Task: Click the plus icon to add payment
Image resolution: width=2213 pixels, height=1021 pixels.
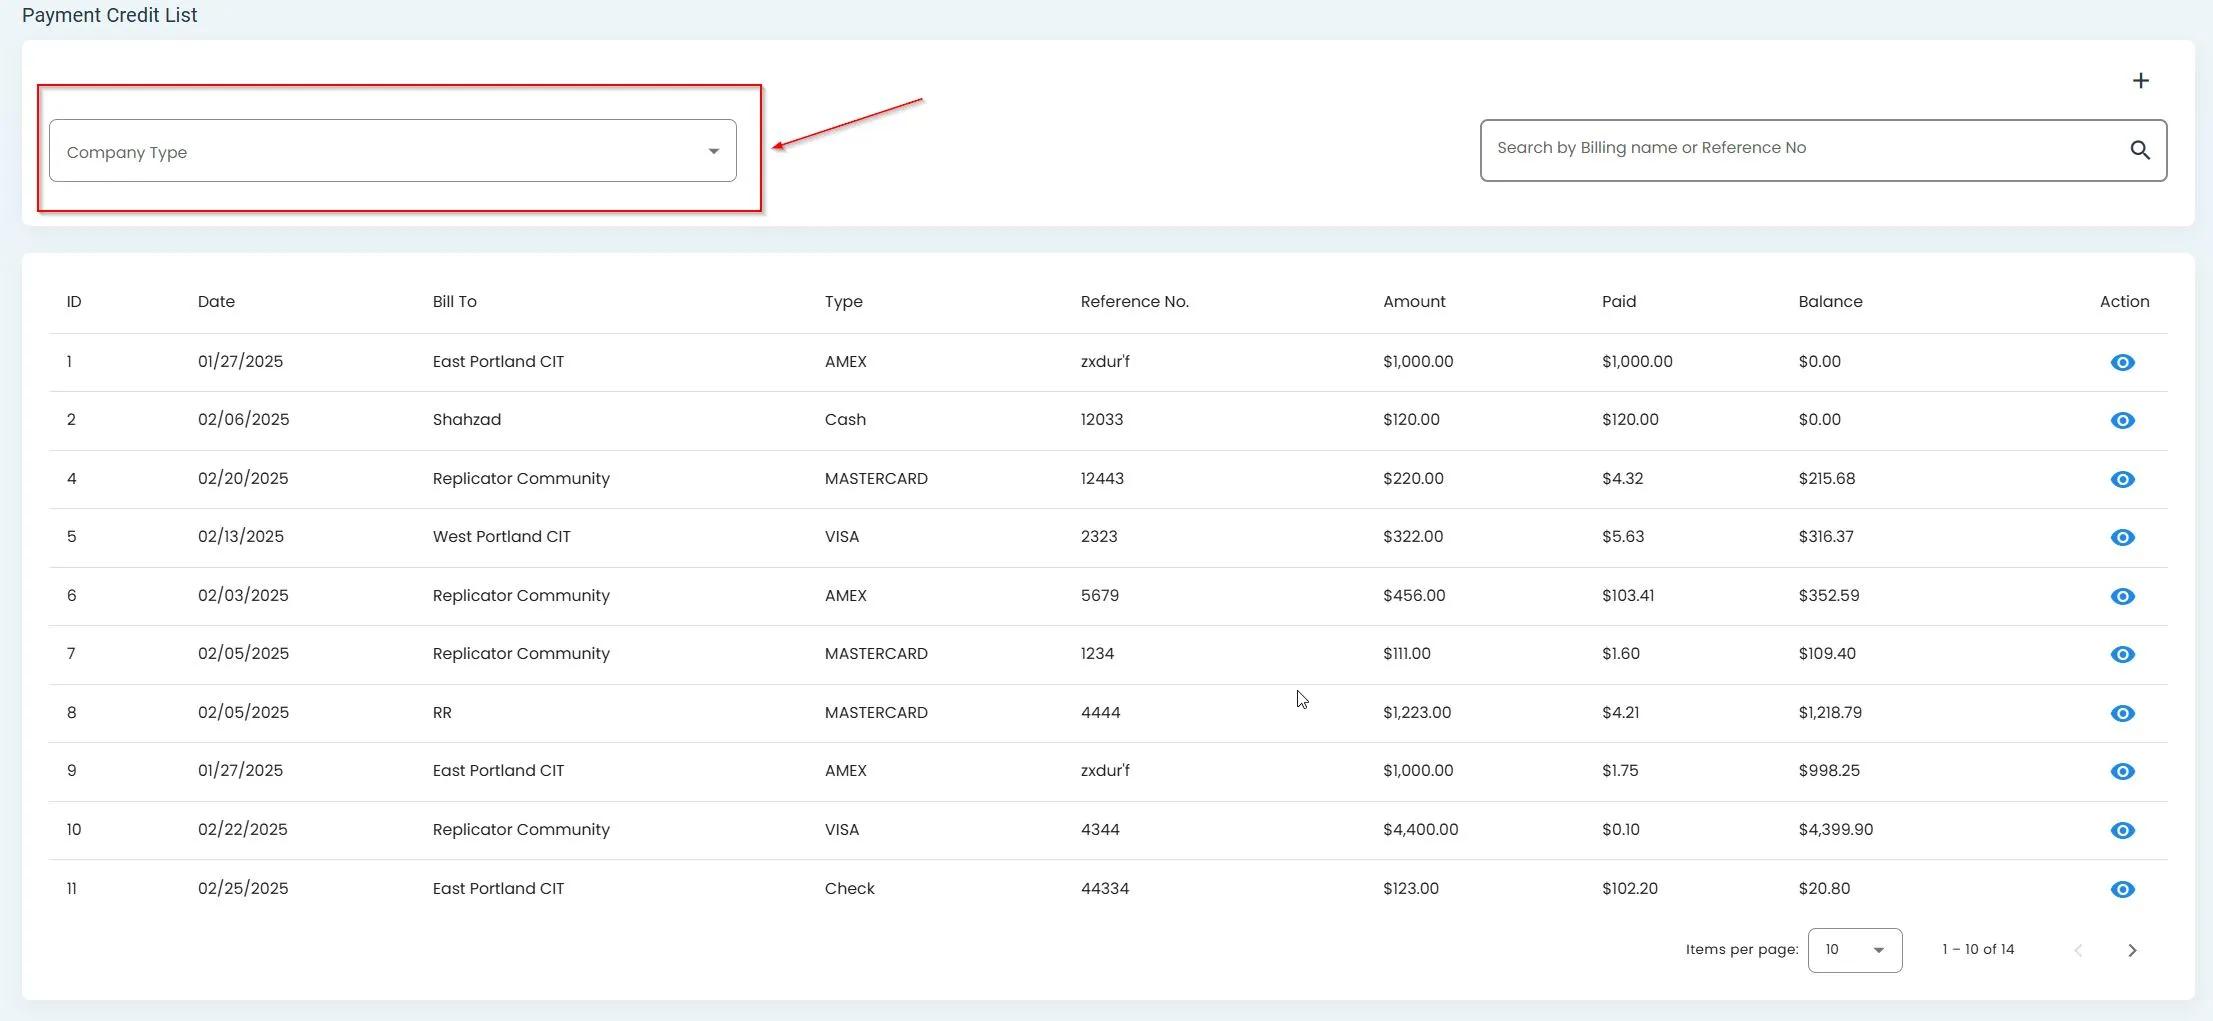Action: (2140, 81)
